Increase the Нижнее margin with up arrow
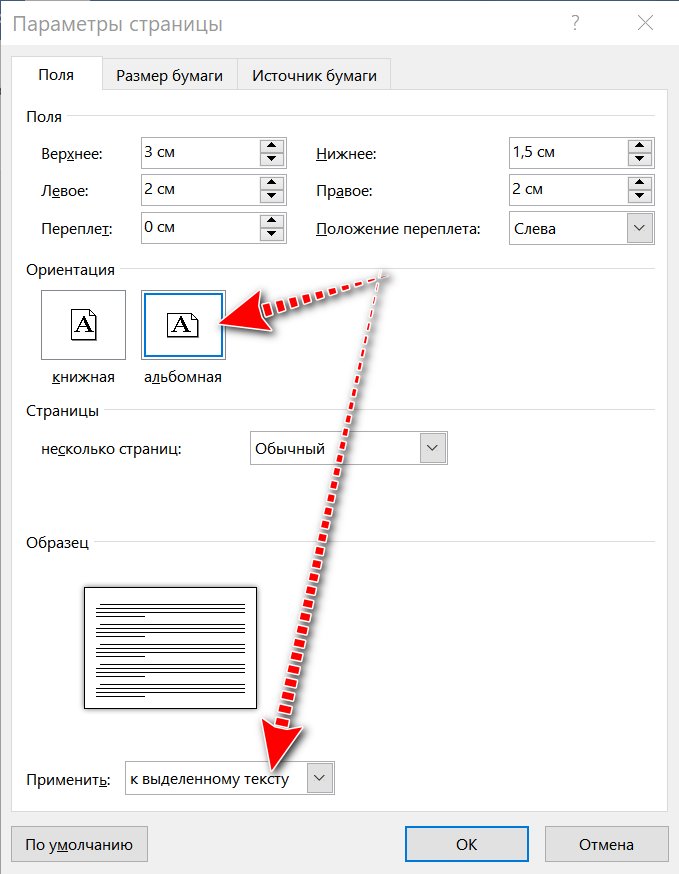This screenshot has height=874, width=679. point(639,146)
